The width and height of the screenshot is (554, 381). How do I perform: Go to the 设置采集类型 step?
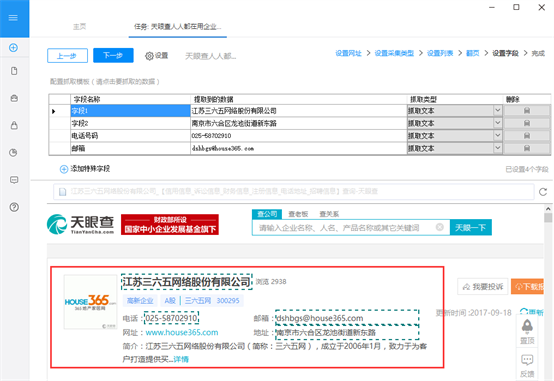pyautogui.click(x=394, y=53)
